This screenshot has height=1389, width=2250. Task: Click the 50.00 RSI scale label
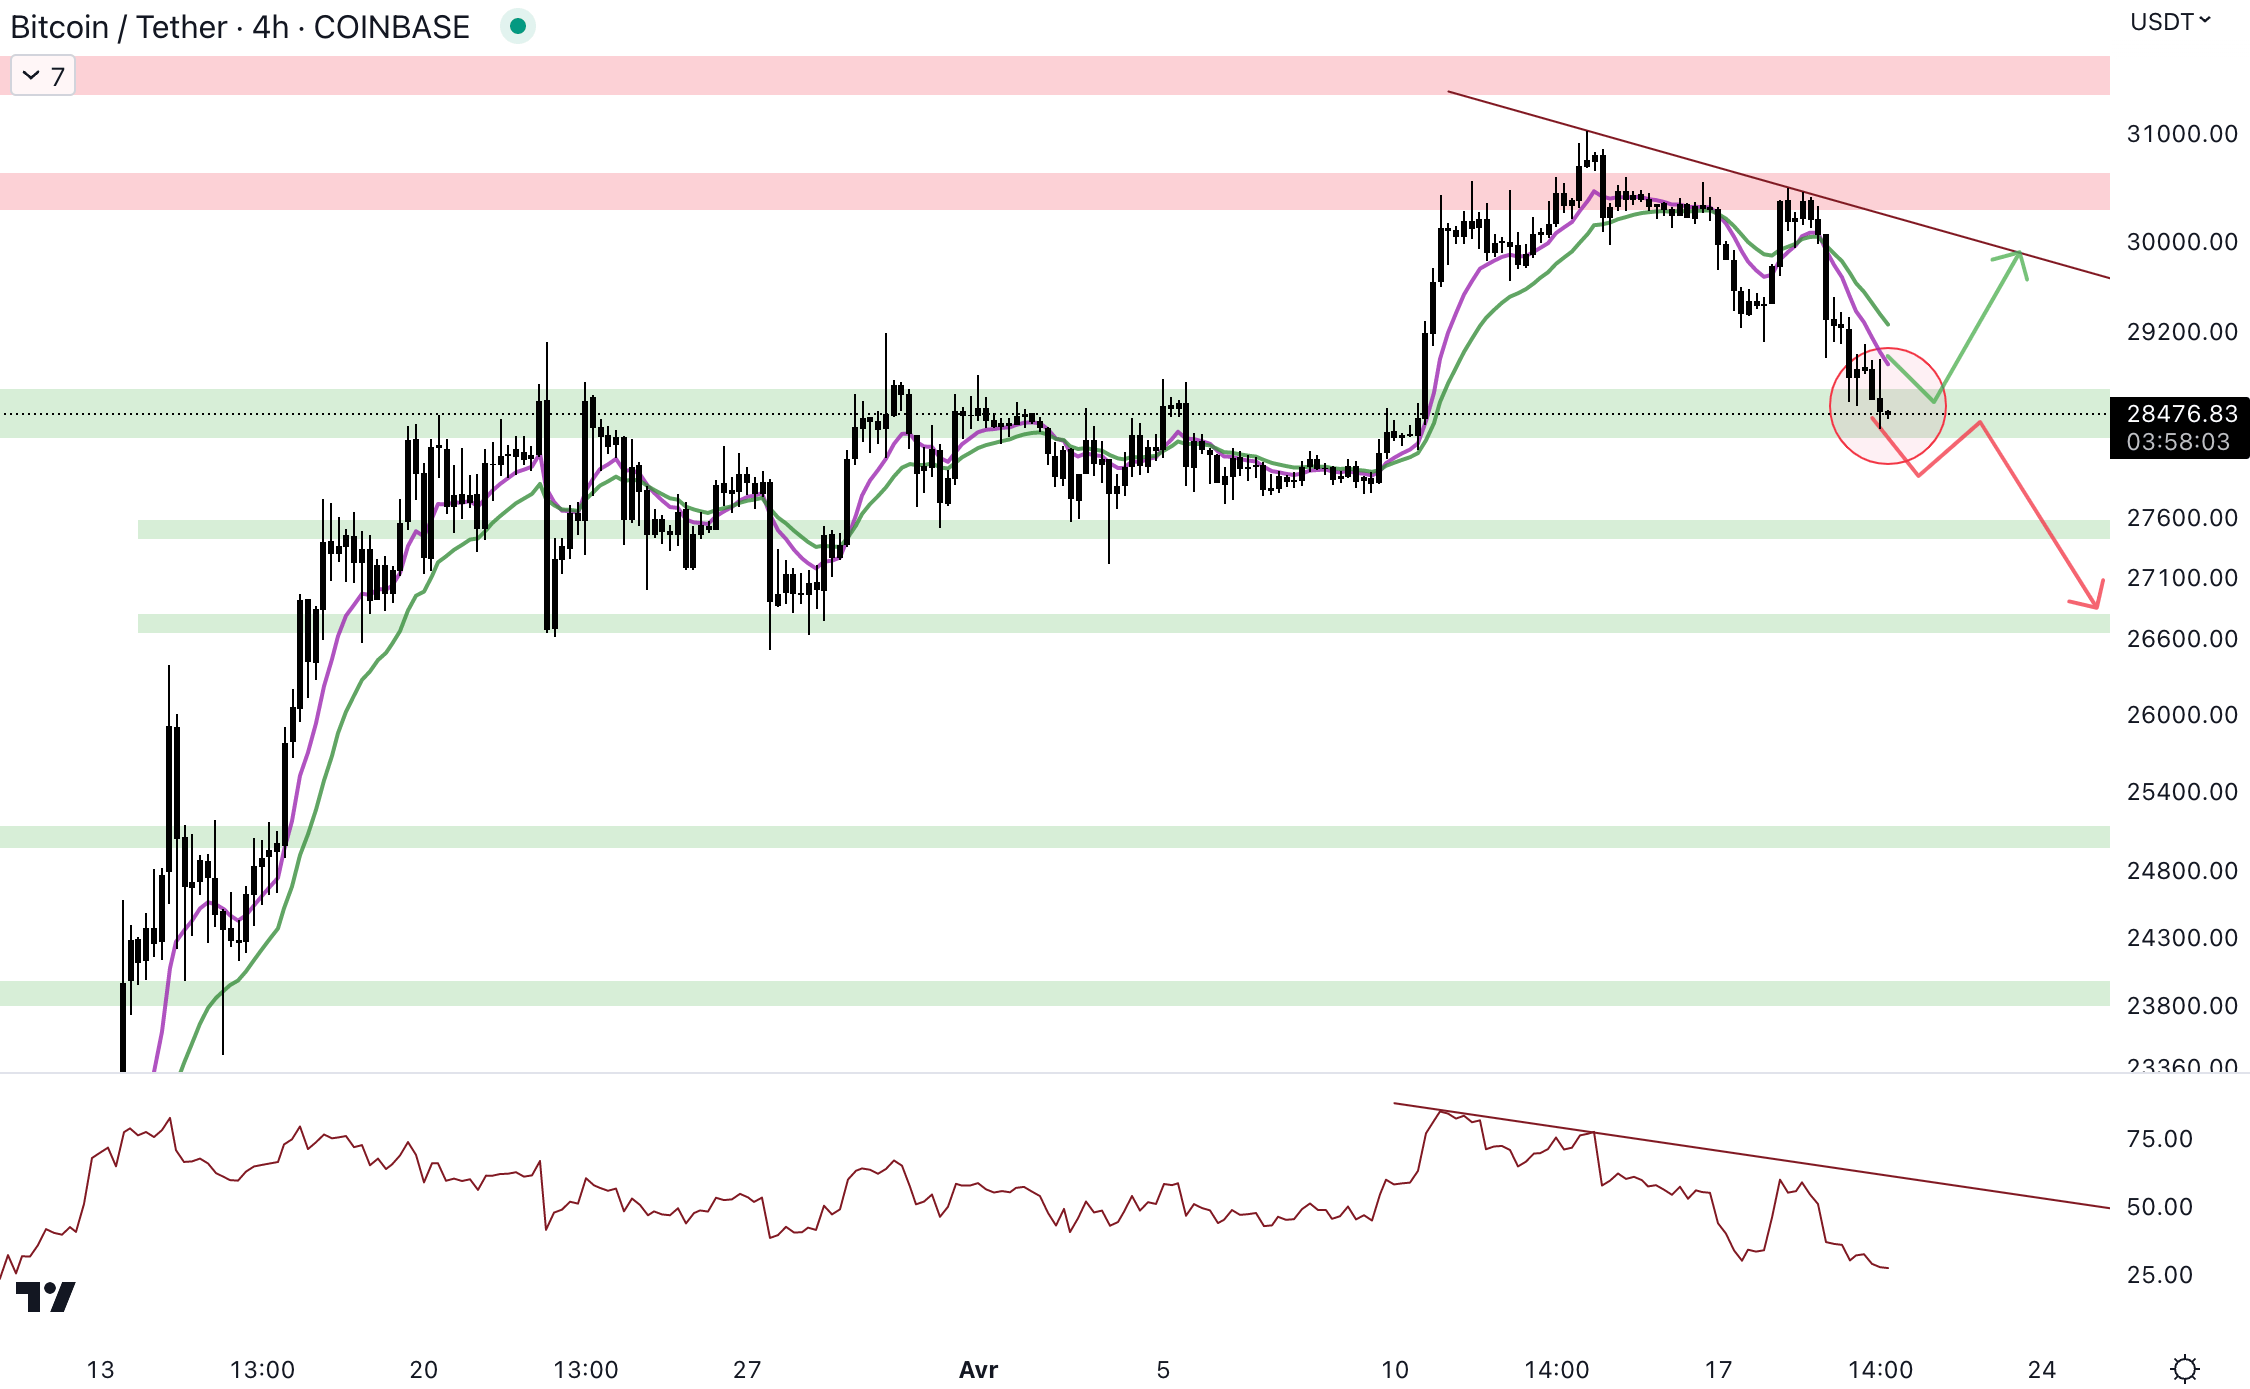pyautogui.click(x=2159, y=1207)
